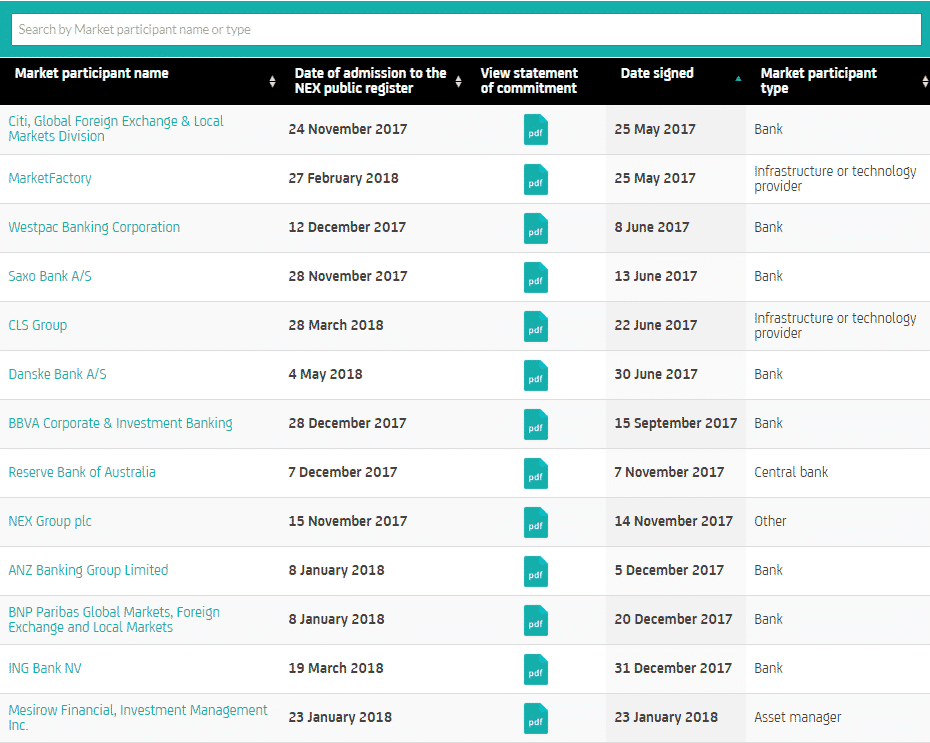Open ING Bank NV statement PDF
930x743 pixels.
pos(536,669)
